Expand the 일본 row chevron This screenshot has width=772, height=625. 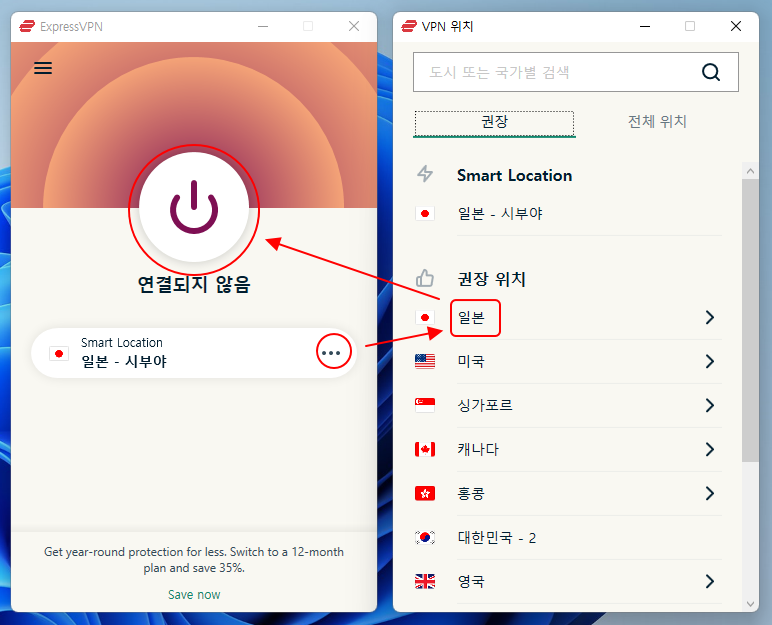pyautogui.click(x=709, y=317)
